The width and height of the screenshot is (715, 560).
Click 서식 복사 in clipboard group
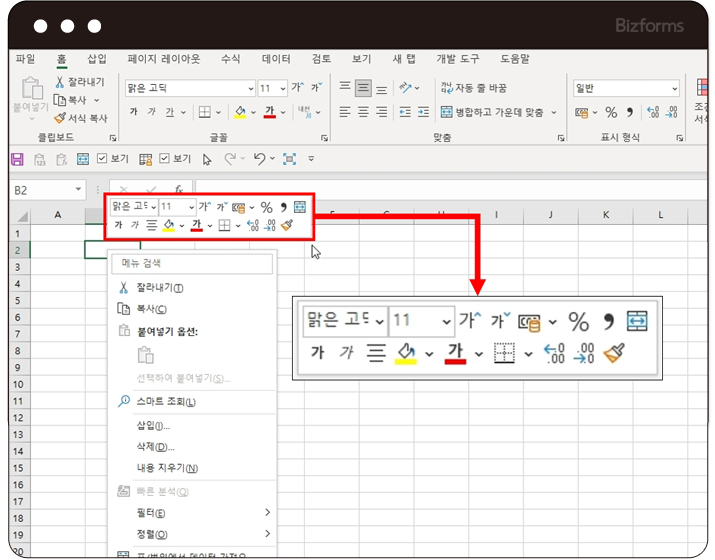(x=80, y=117)
